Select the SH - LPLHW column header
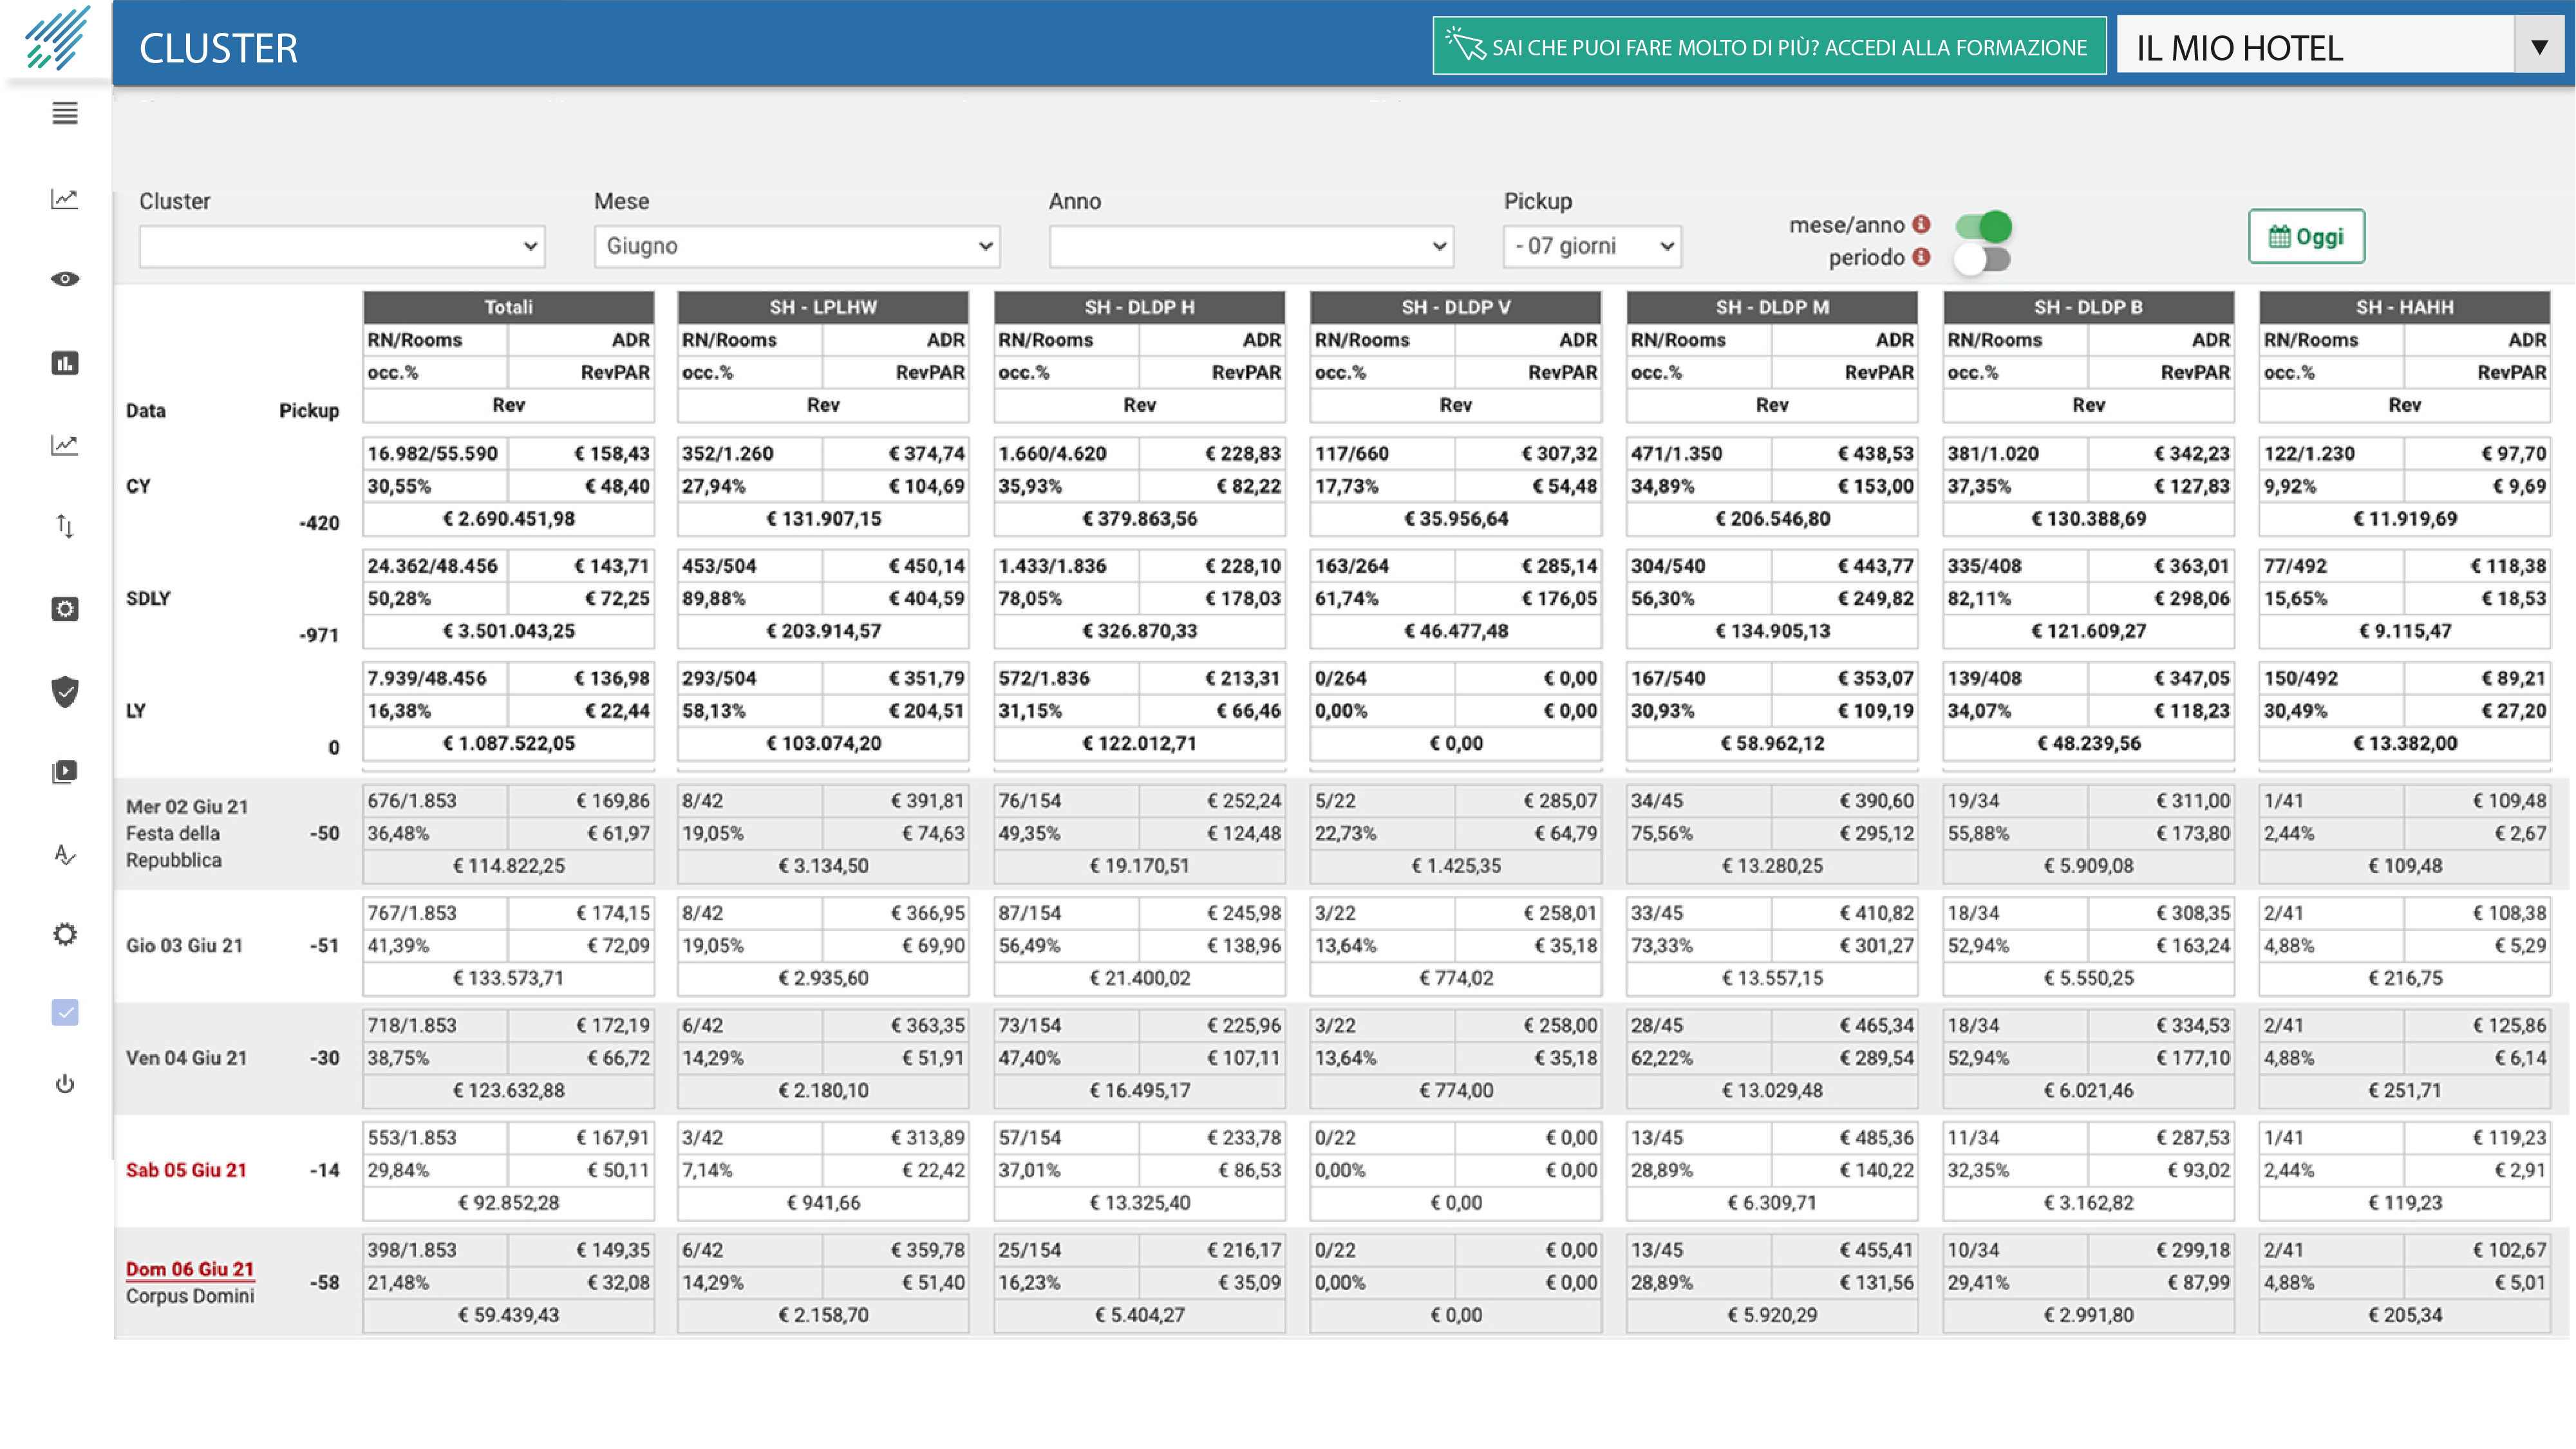This screenshot has width=2576, height=1449. pos(822,307)
